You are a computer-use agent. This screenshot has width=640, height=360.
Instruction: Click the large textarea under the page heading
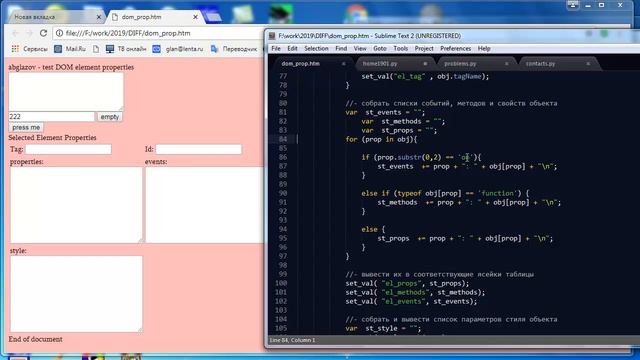click(66, 91)
